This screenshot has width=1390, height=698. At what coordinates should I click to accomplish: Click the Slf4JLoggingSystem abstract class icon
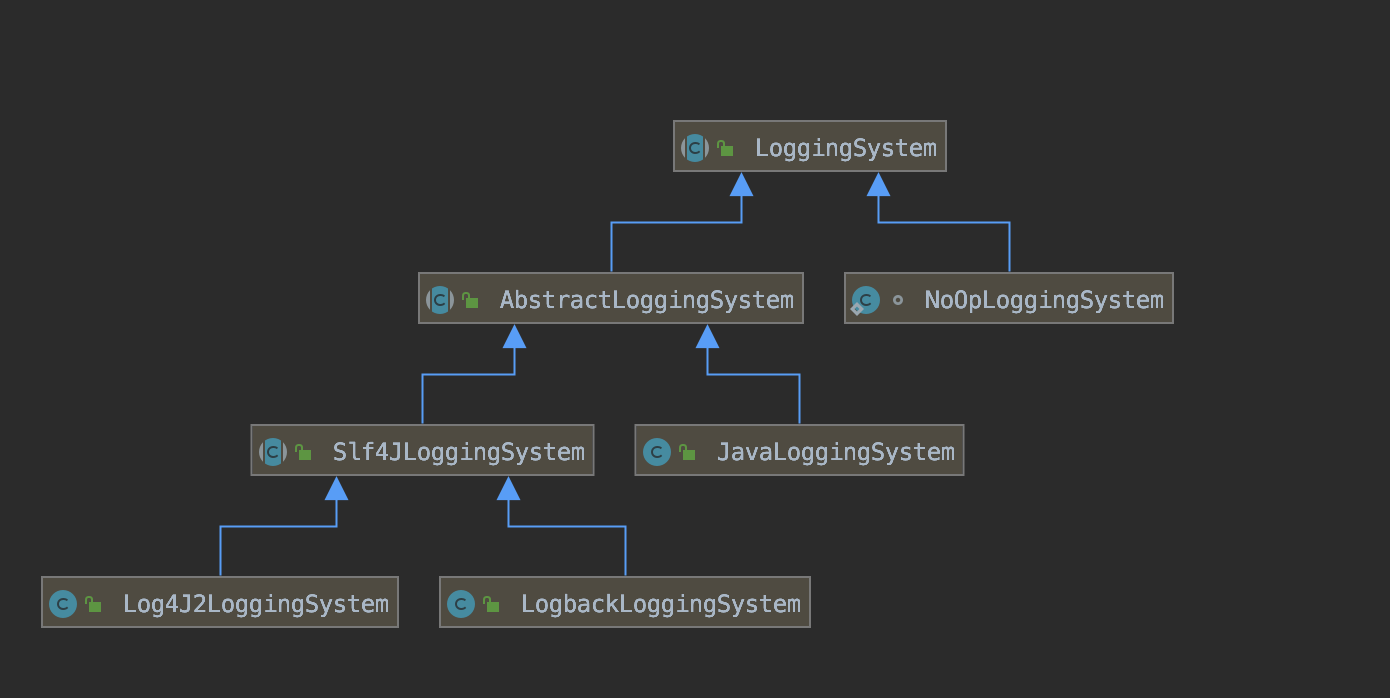click(273, 452)
